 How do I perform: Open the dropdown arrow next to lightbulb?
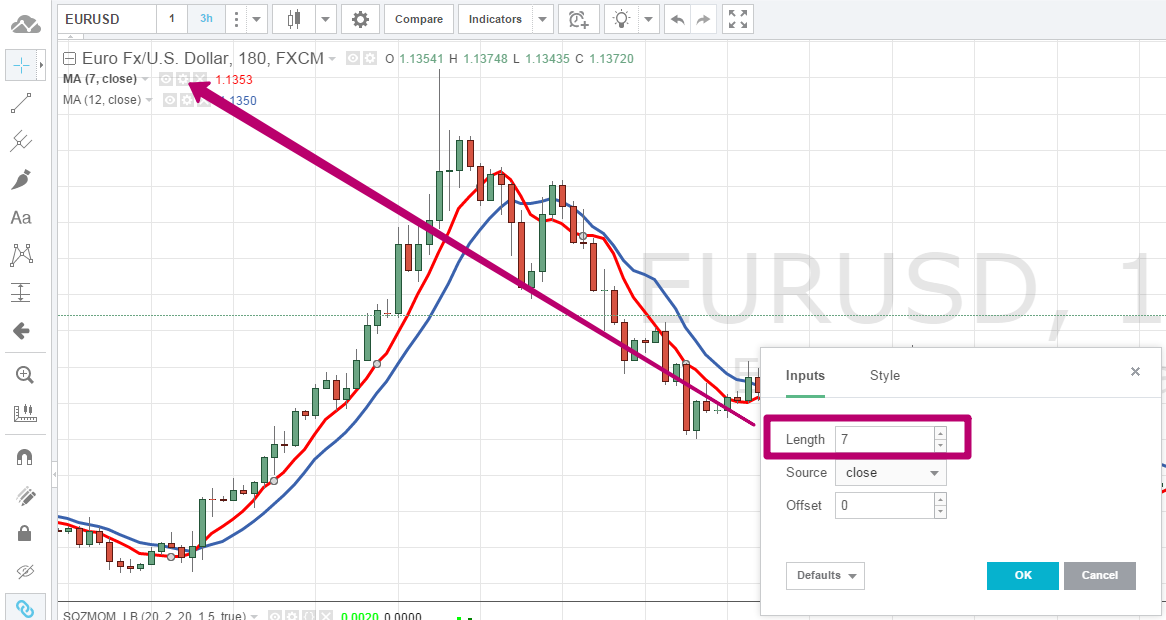[x=649, y=19]
